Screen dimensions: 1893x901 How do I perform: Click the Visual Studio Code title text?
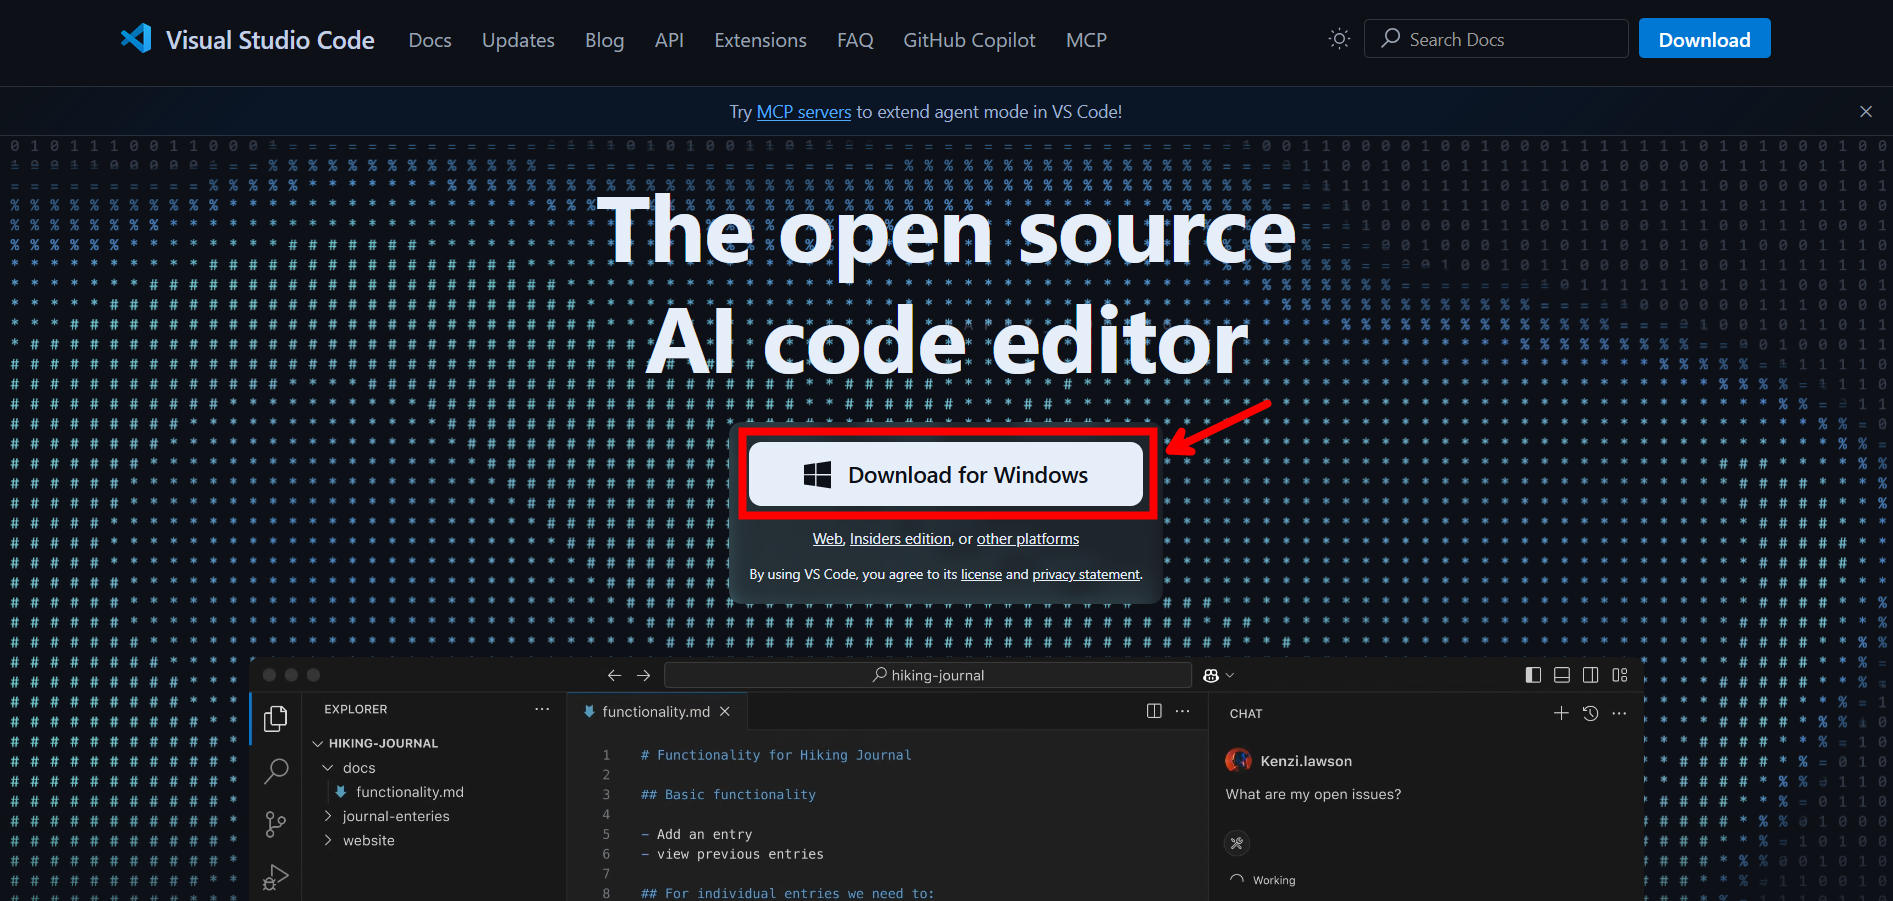click(x=270, y=40)
